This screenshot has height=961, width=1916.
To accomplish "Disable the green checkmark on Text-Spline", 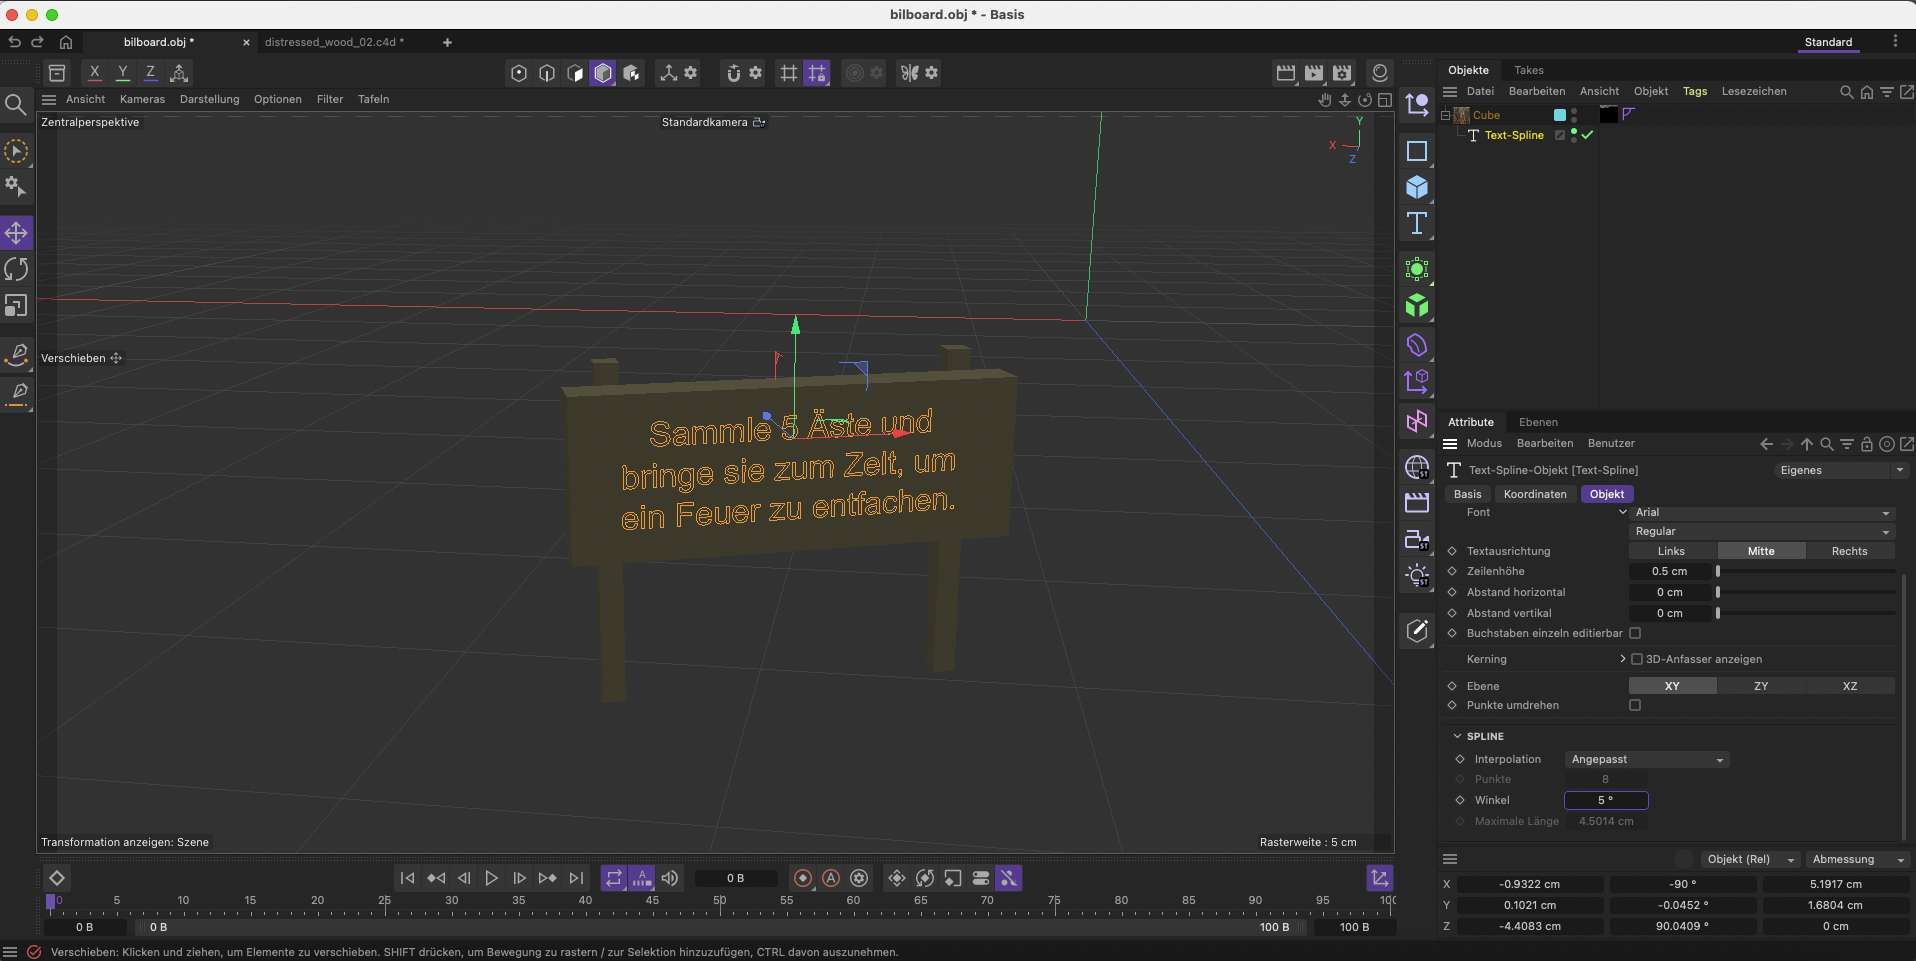I will click(x=1586, y=135).
